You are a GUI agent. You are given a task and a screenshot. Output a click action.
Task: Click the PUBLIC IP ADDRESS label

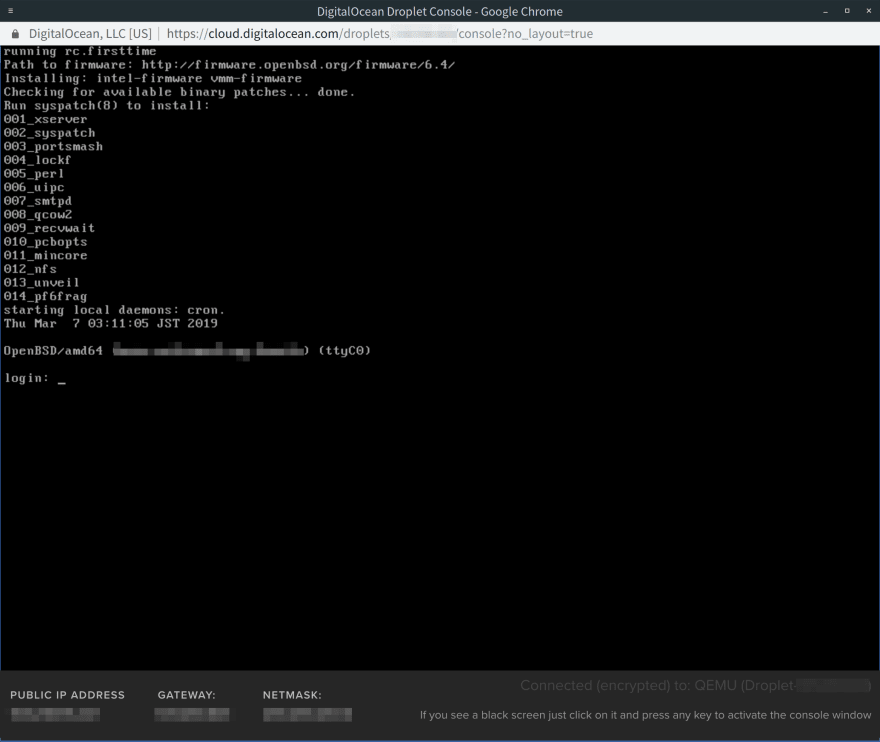(x=67, y=695)
